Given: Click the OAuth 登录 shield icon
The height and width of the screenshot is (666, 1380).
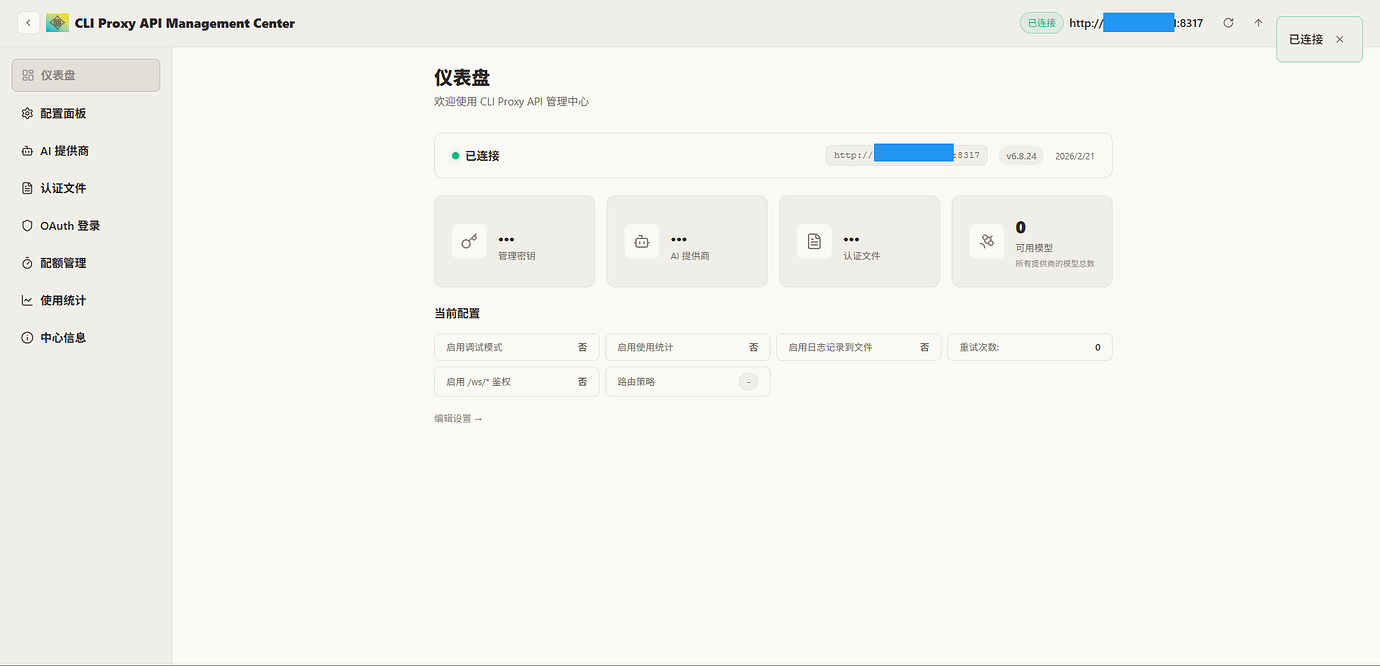Looking at the screenshot, I should [x=28, y=226].
